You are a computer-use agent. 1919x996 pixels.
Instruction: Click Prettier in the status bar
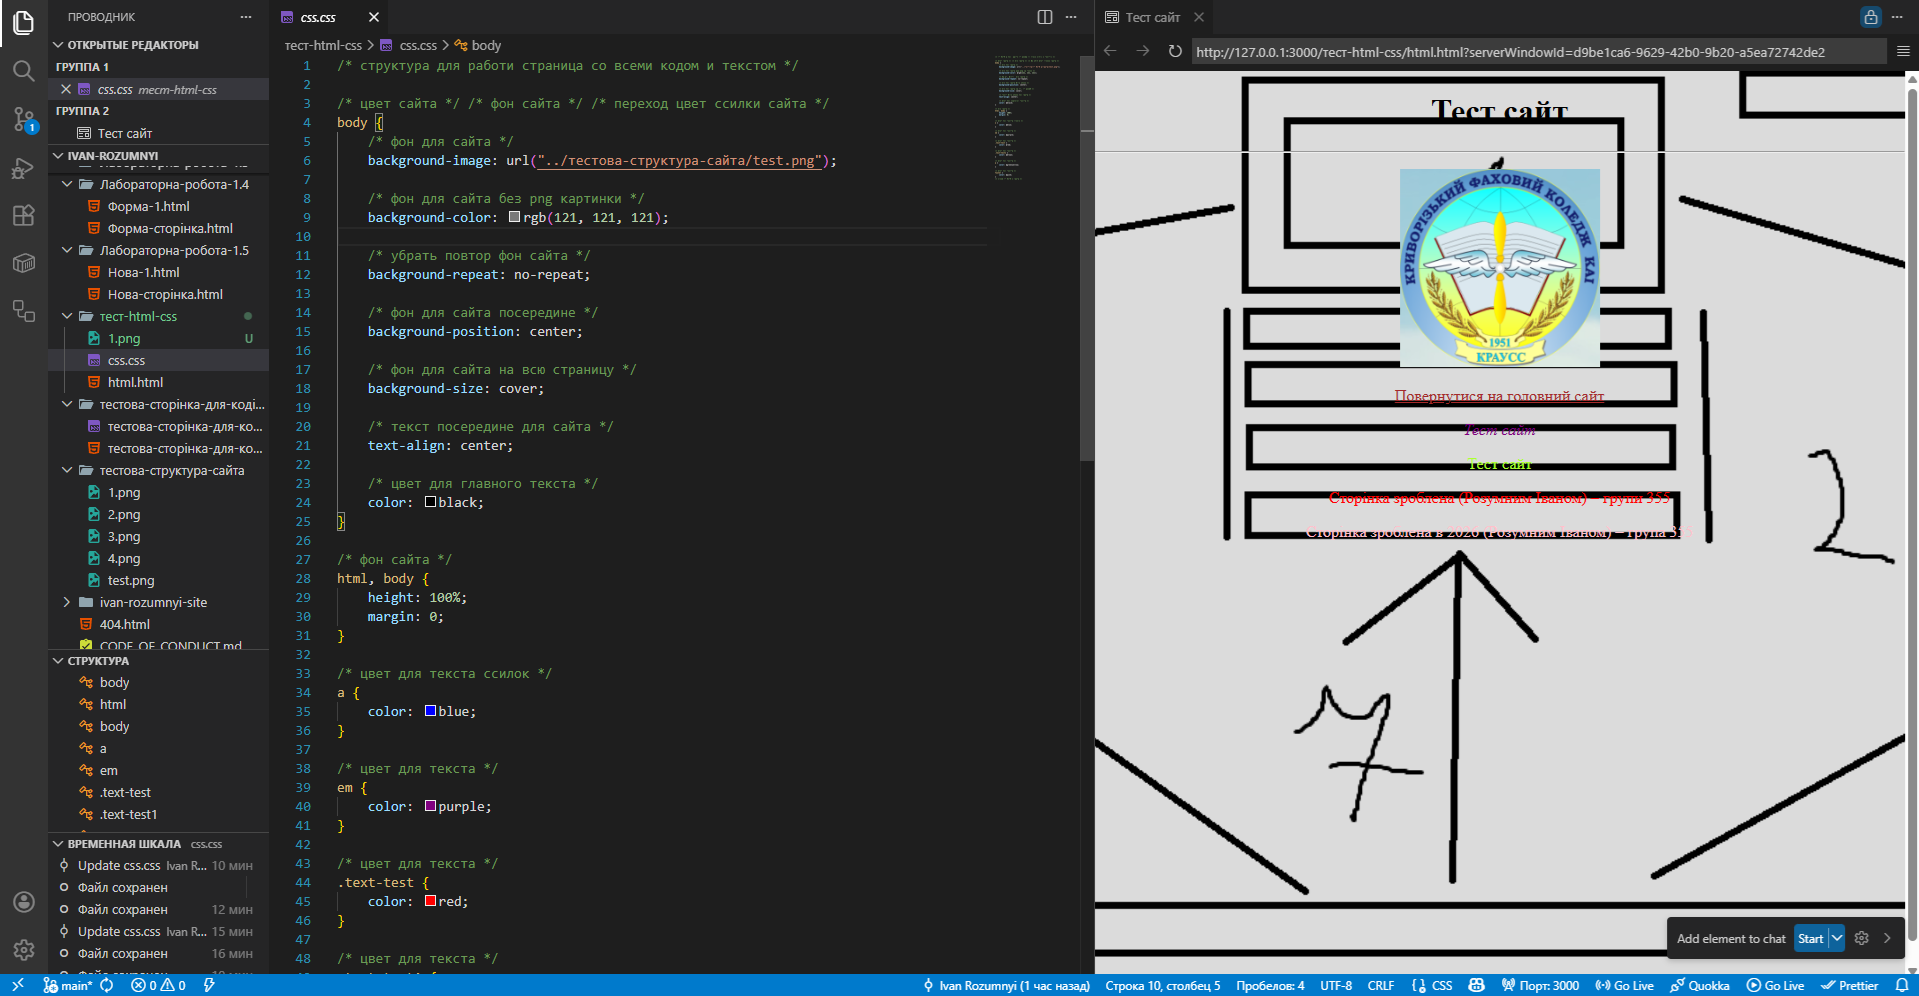[x=1849, y=985]
